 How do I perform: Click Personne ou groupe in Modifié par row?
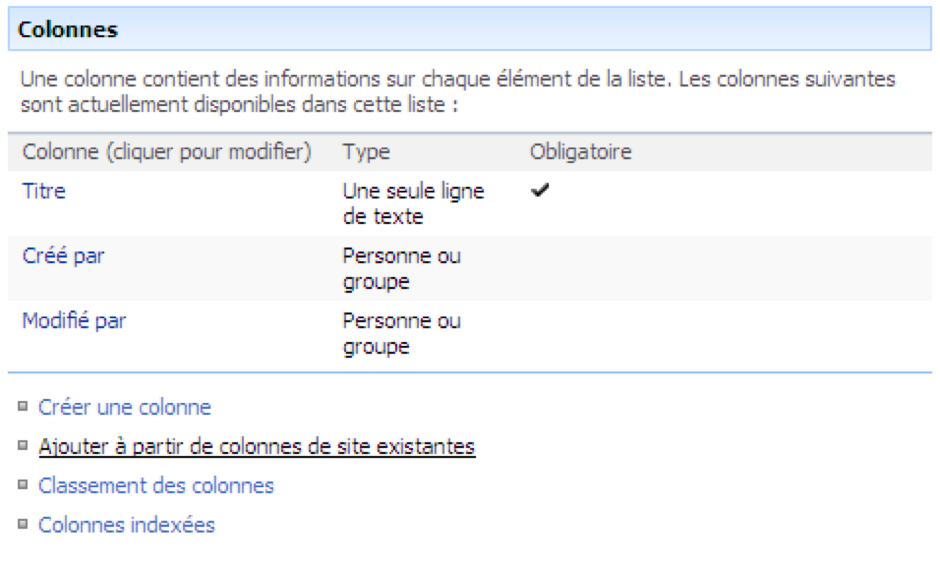(x=400, y=334)
